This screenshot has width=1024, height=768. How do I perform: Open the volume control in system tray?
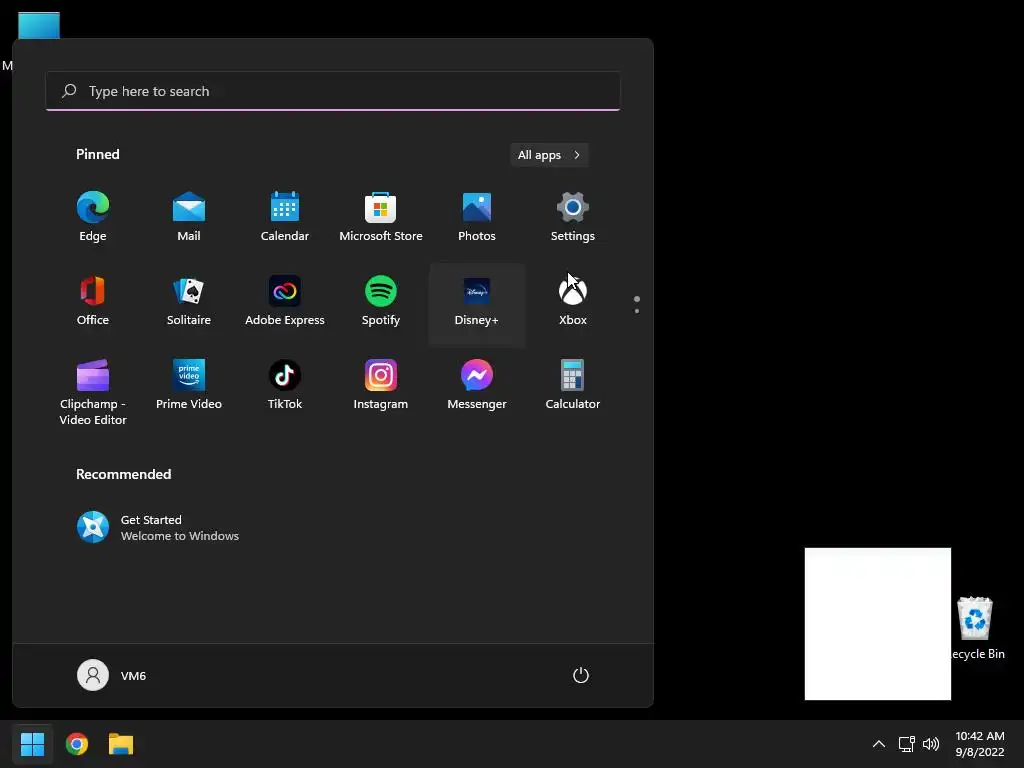(931, 744)
